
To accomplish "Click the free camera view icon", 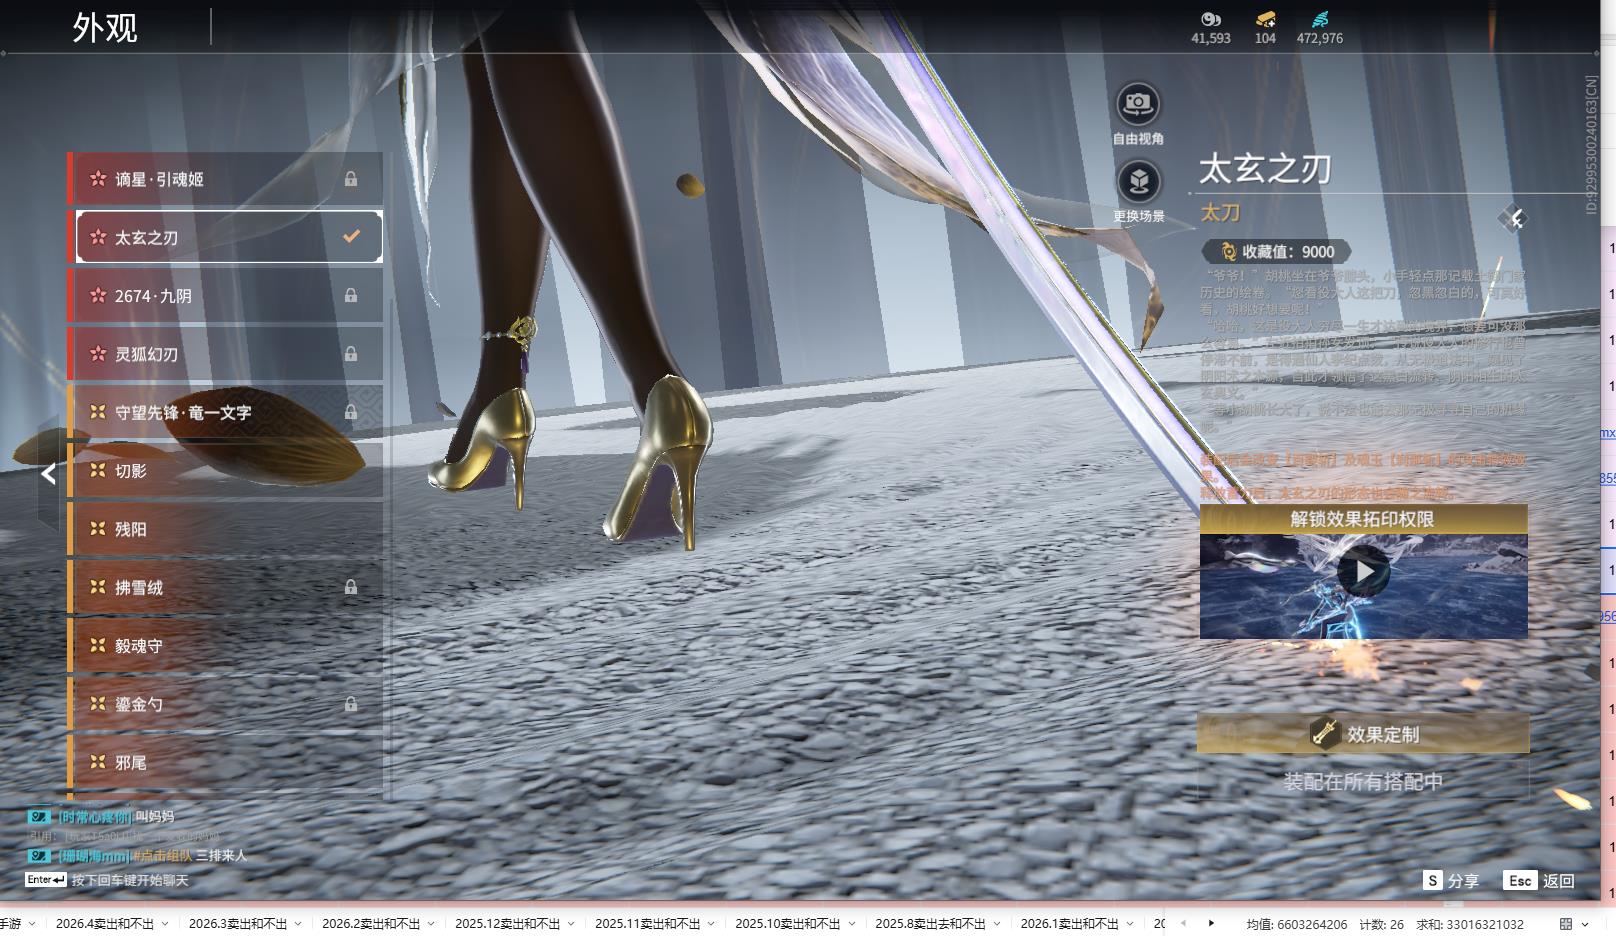I will pos(1137,104).
